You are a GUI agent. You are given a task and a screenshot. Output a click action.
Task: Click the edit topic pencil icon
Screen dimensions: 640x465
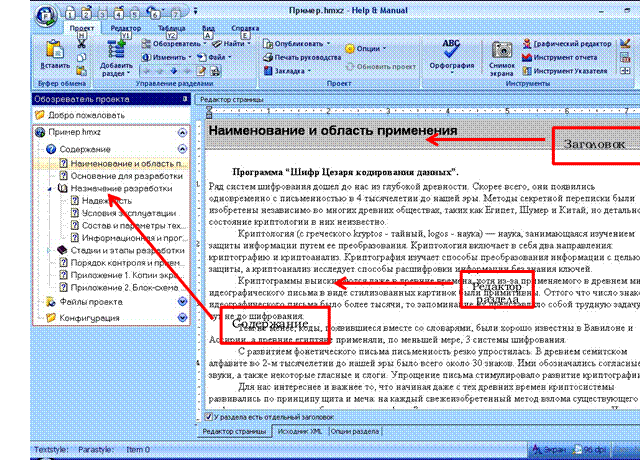click(x=201, y=71)
